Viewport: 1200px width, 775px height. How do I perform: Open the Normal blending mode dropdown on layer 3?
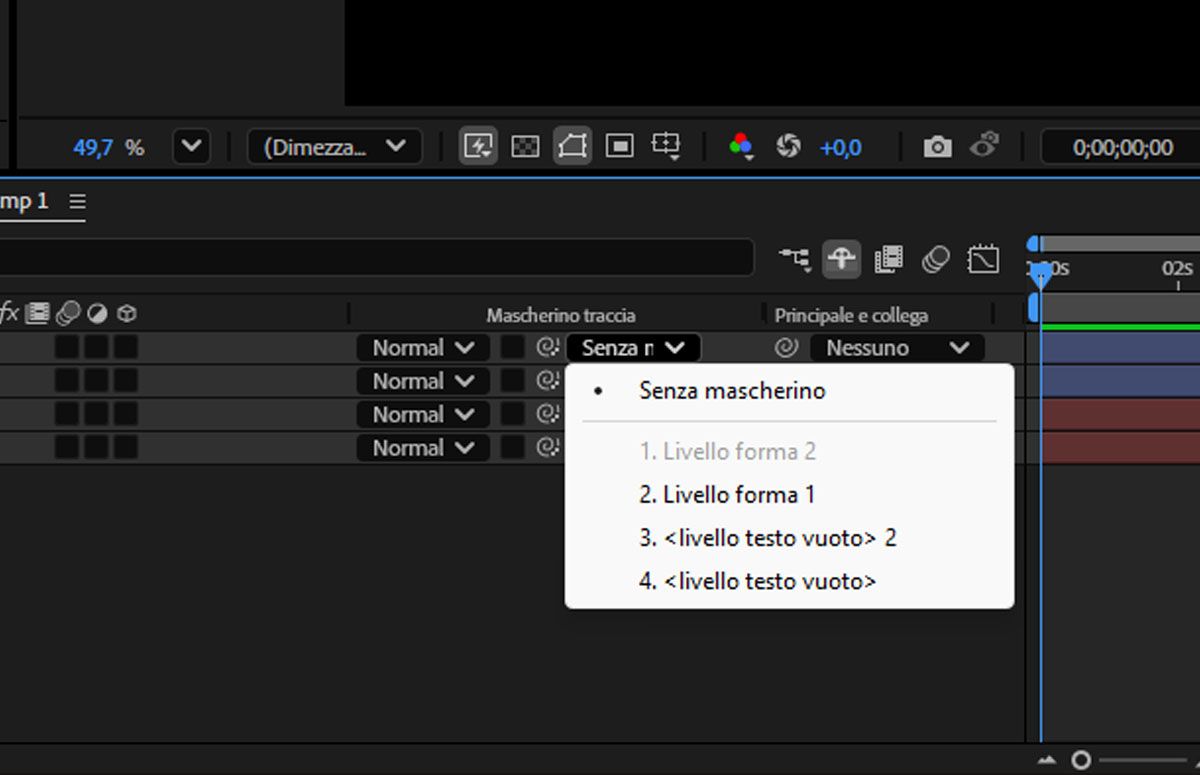(423, 414)
